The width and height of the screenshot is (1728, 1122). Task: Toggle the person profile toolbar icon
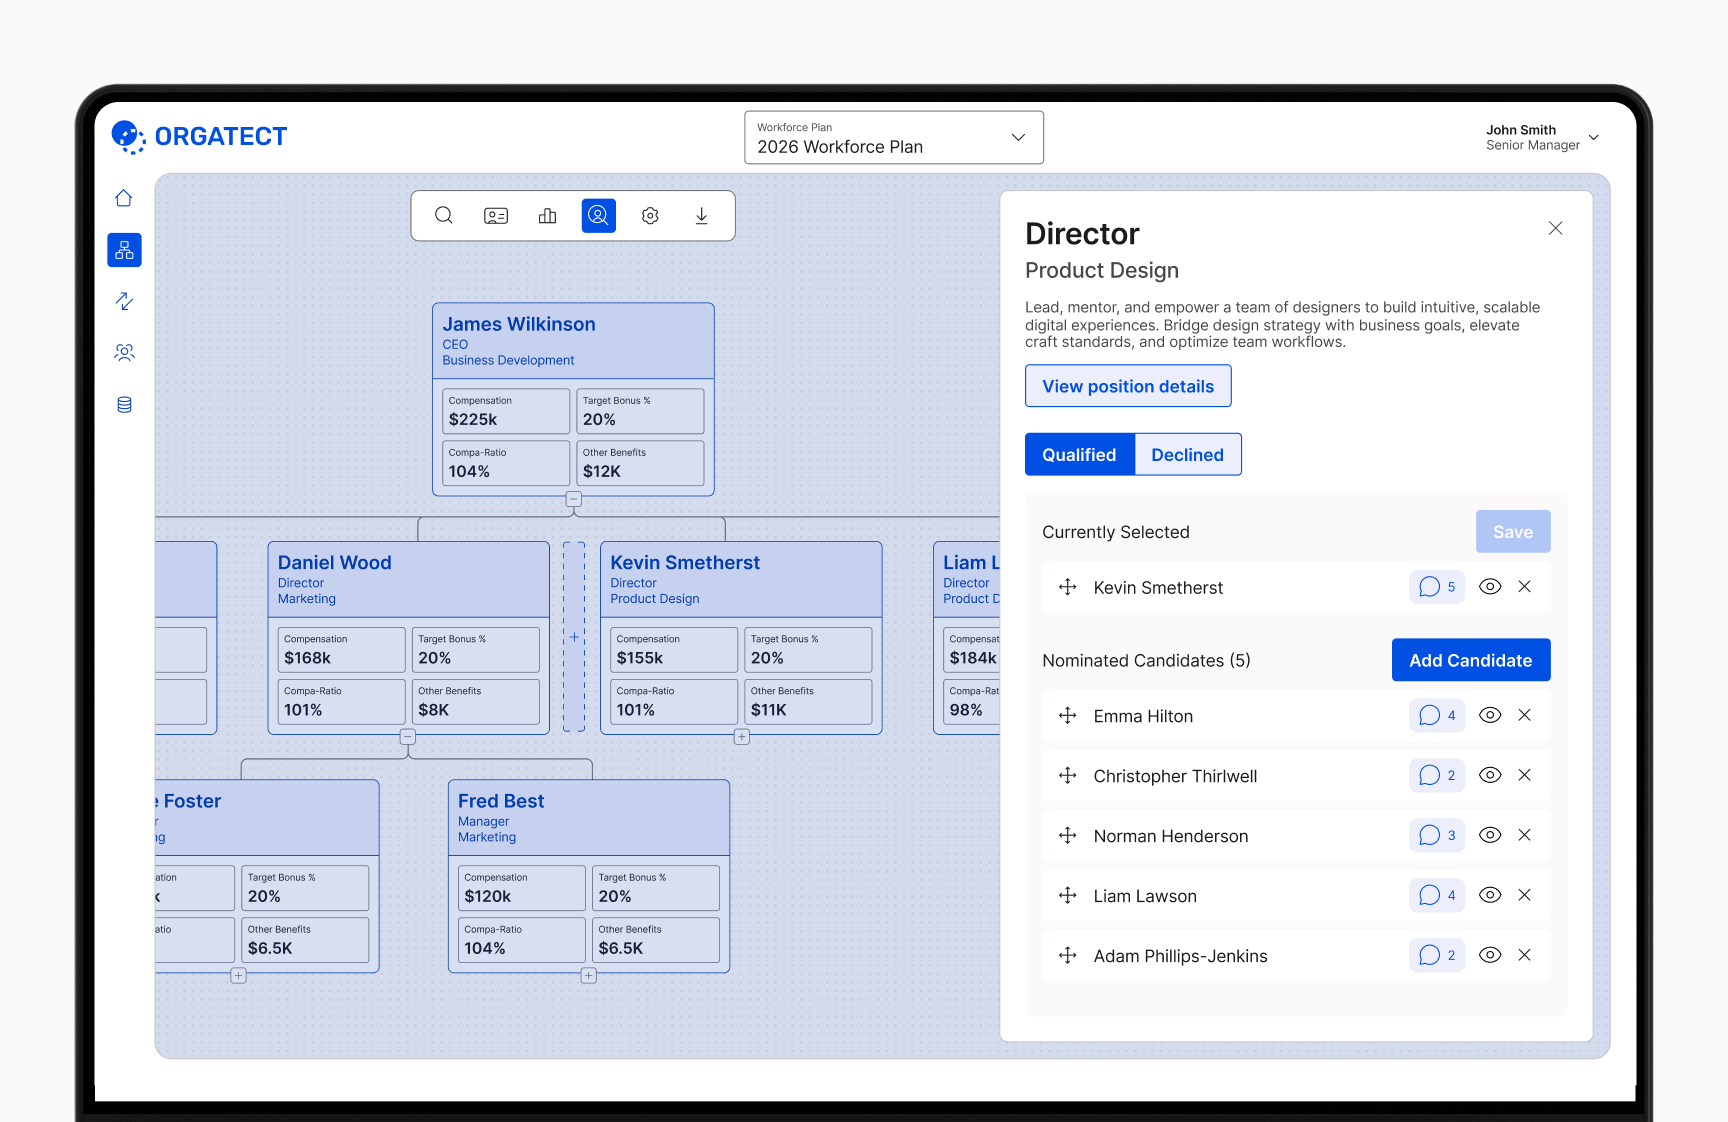pos(599,216)
